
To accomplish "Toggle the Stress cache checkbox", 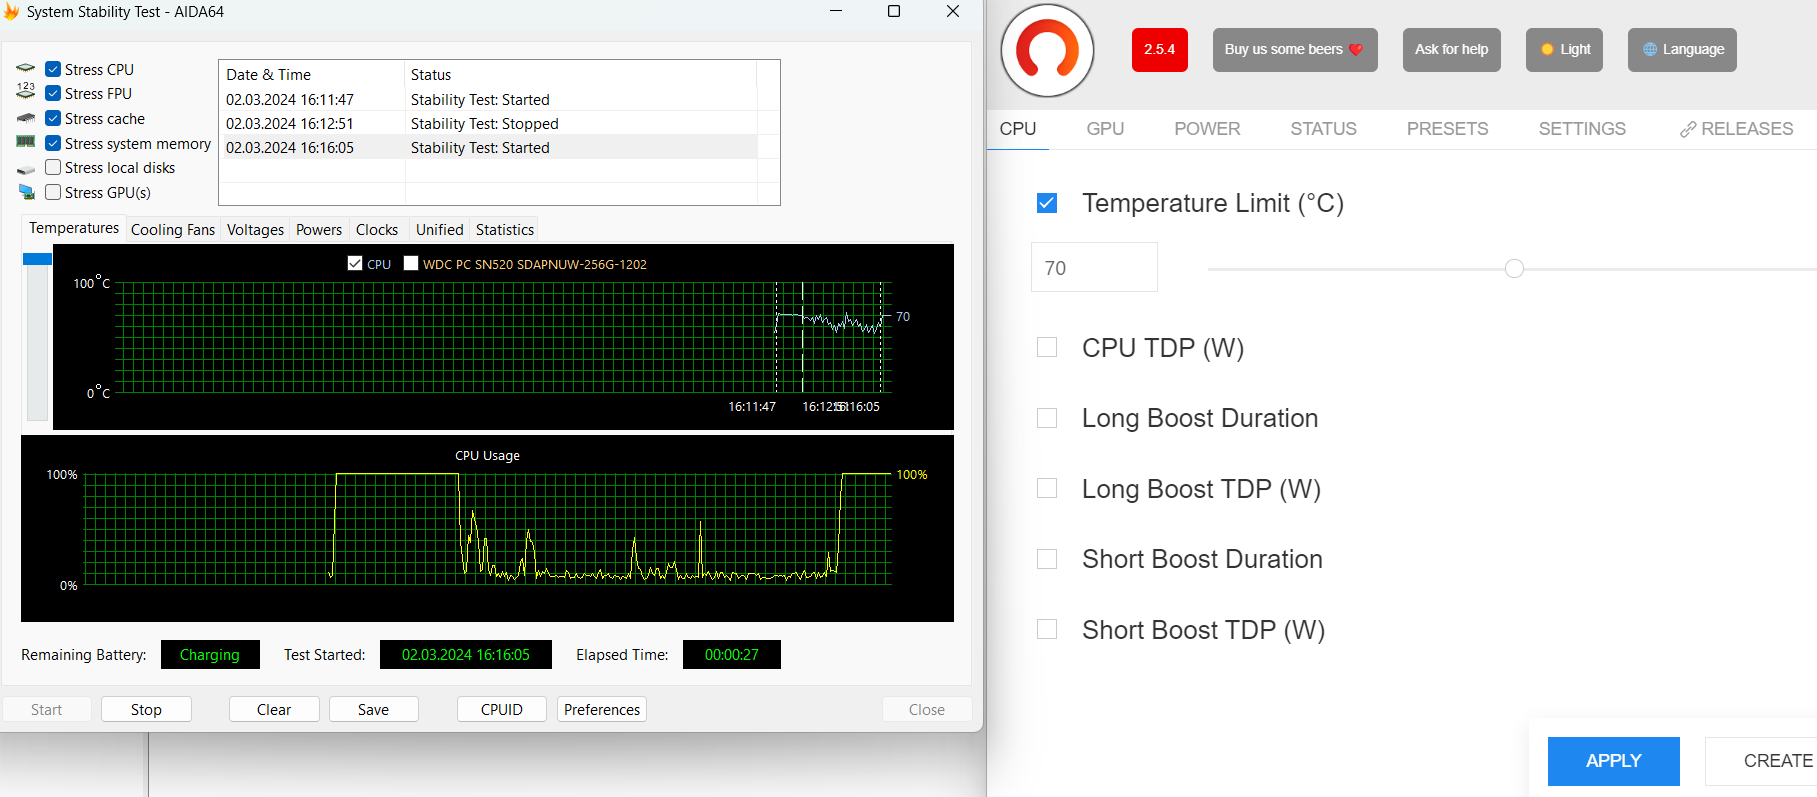I will coord(54,118).
